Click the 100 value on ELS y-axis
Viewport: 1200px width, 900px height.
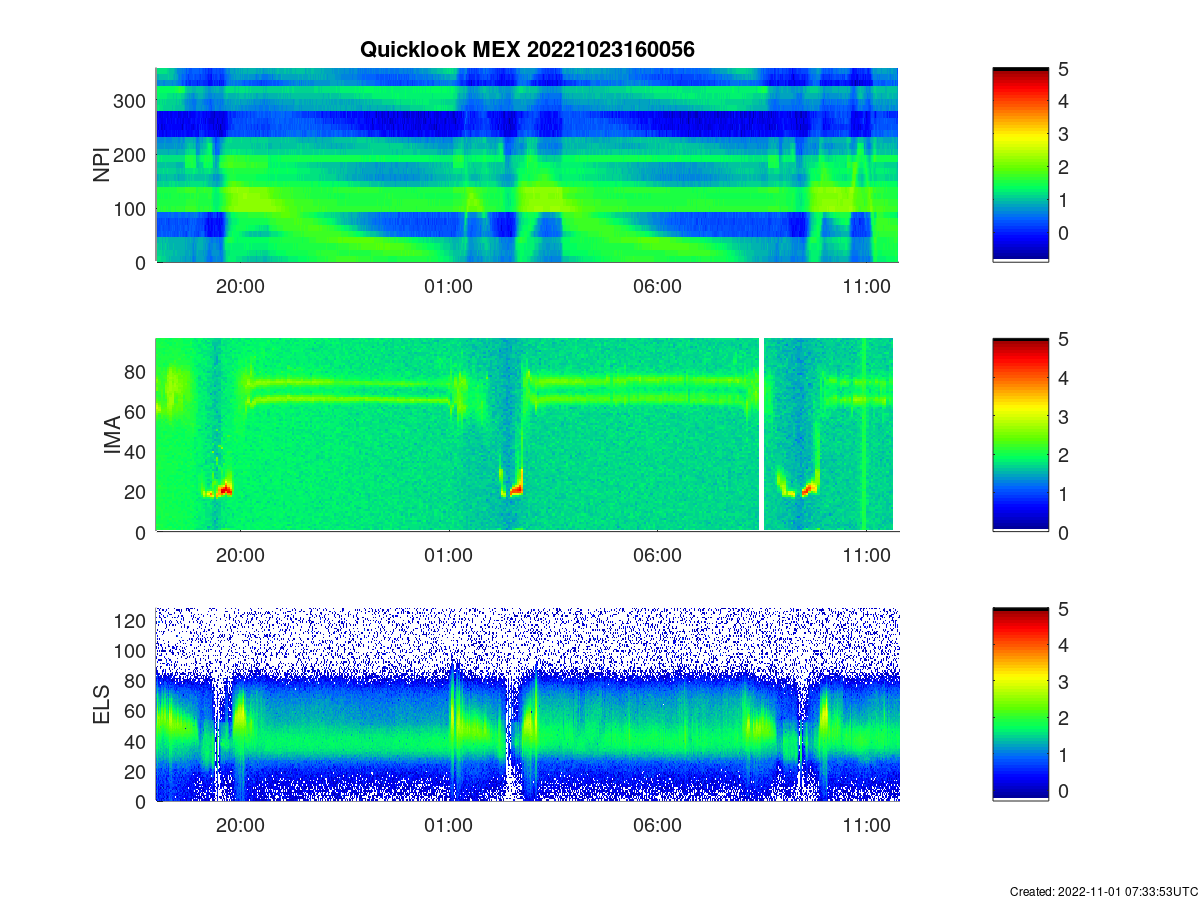(131, 651)
